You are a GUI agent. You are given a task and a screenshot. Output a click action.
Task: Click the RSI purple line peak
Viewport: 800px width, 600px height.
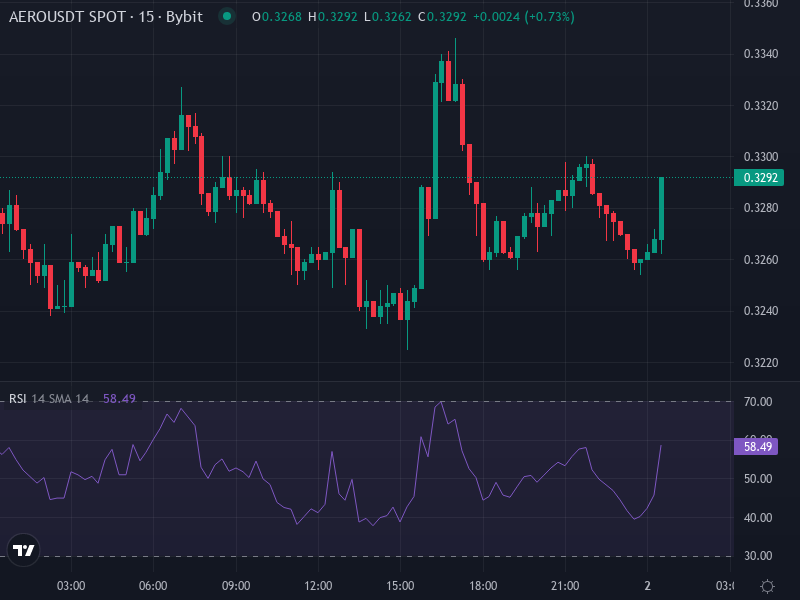(440, 403)
